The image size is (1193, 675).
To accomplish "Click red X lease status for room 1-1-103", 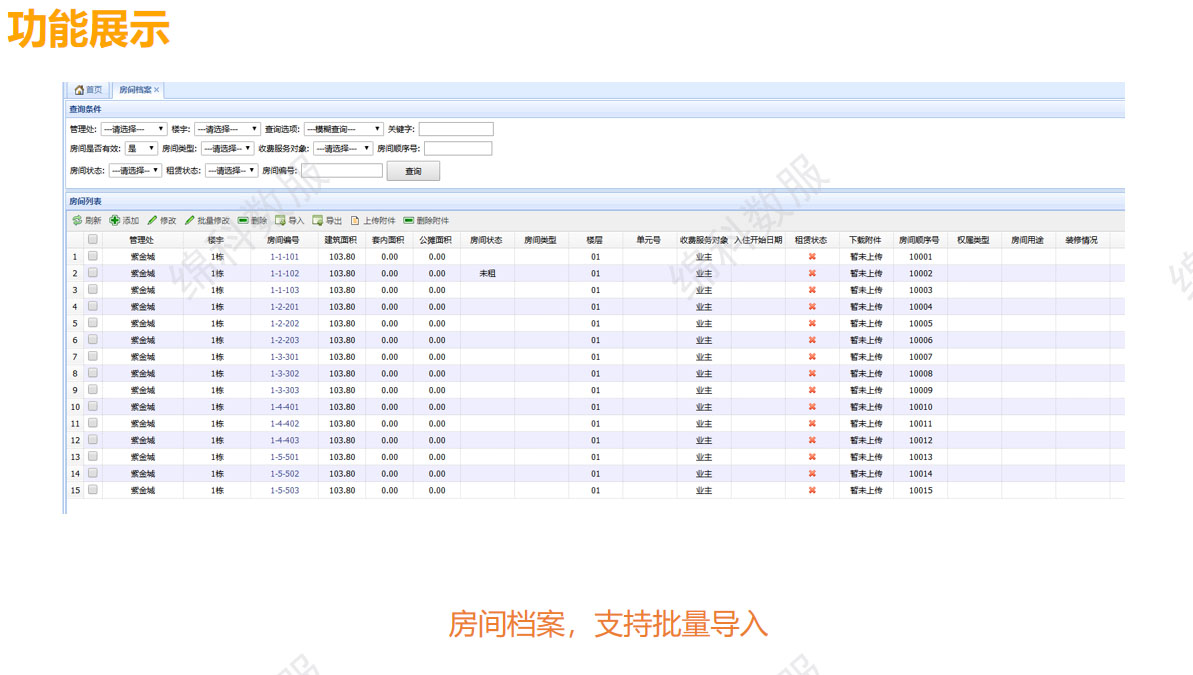I will click(812, 291).
